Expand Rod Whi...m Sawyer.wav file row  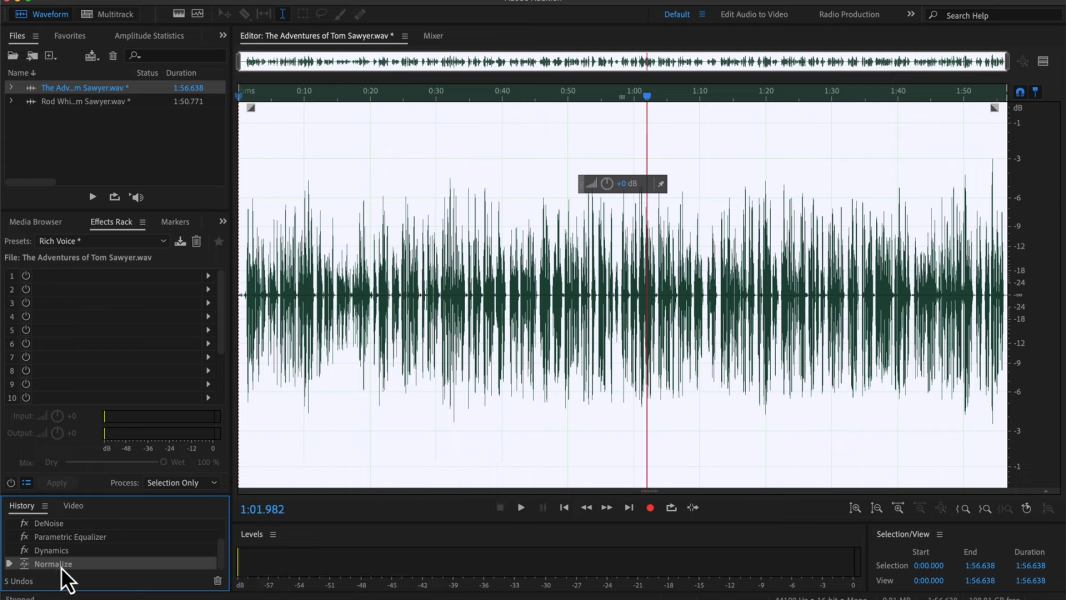click(10, 101)
